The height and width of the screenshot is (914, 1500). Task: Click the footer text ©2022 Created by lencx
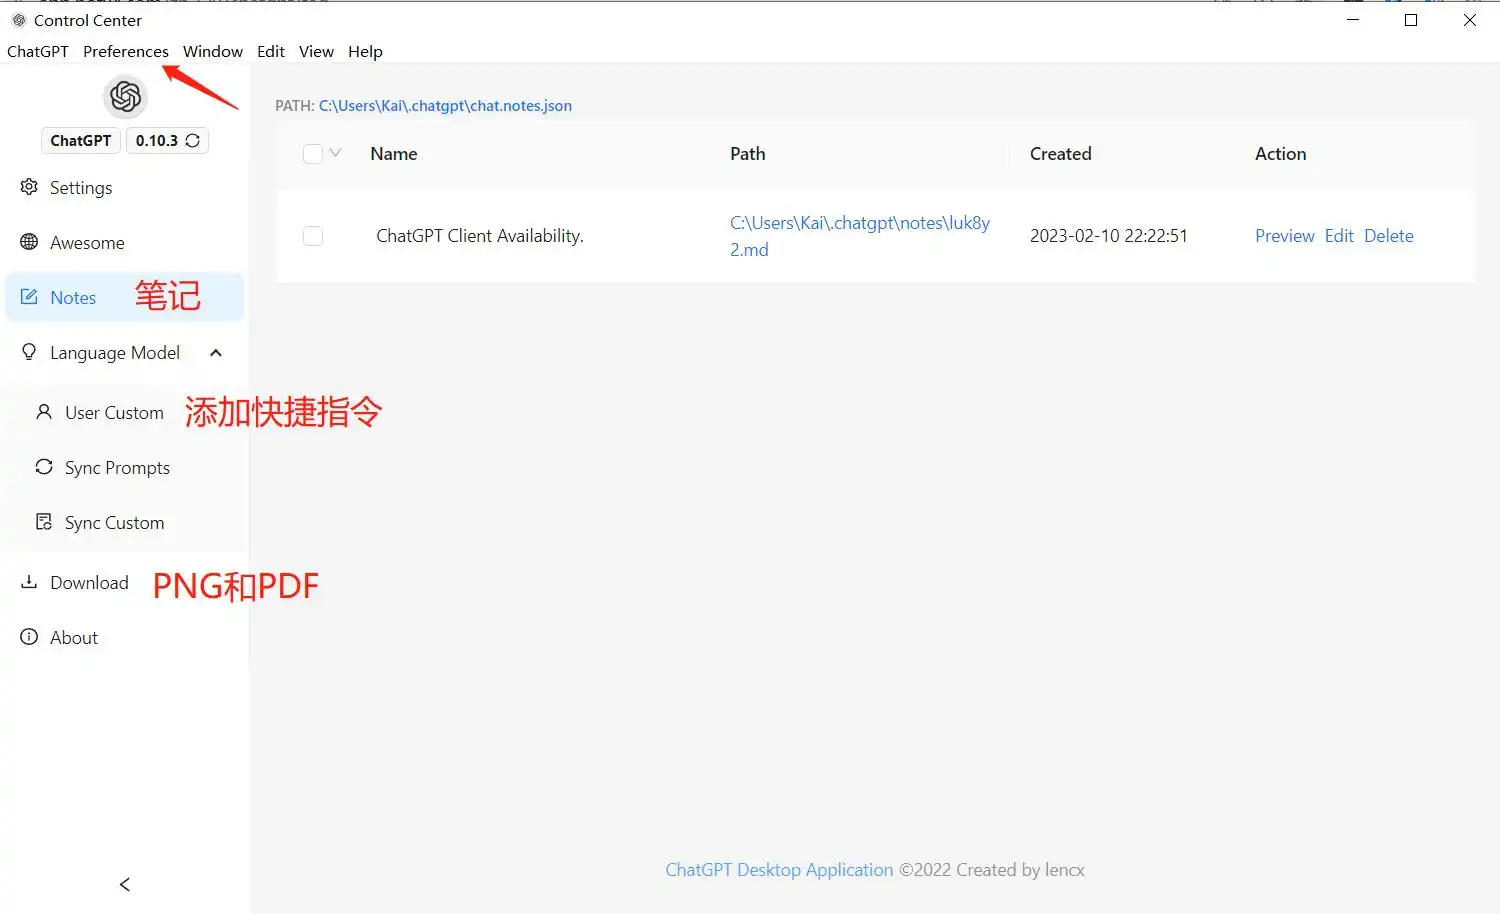point(992,870)
